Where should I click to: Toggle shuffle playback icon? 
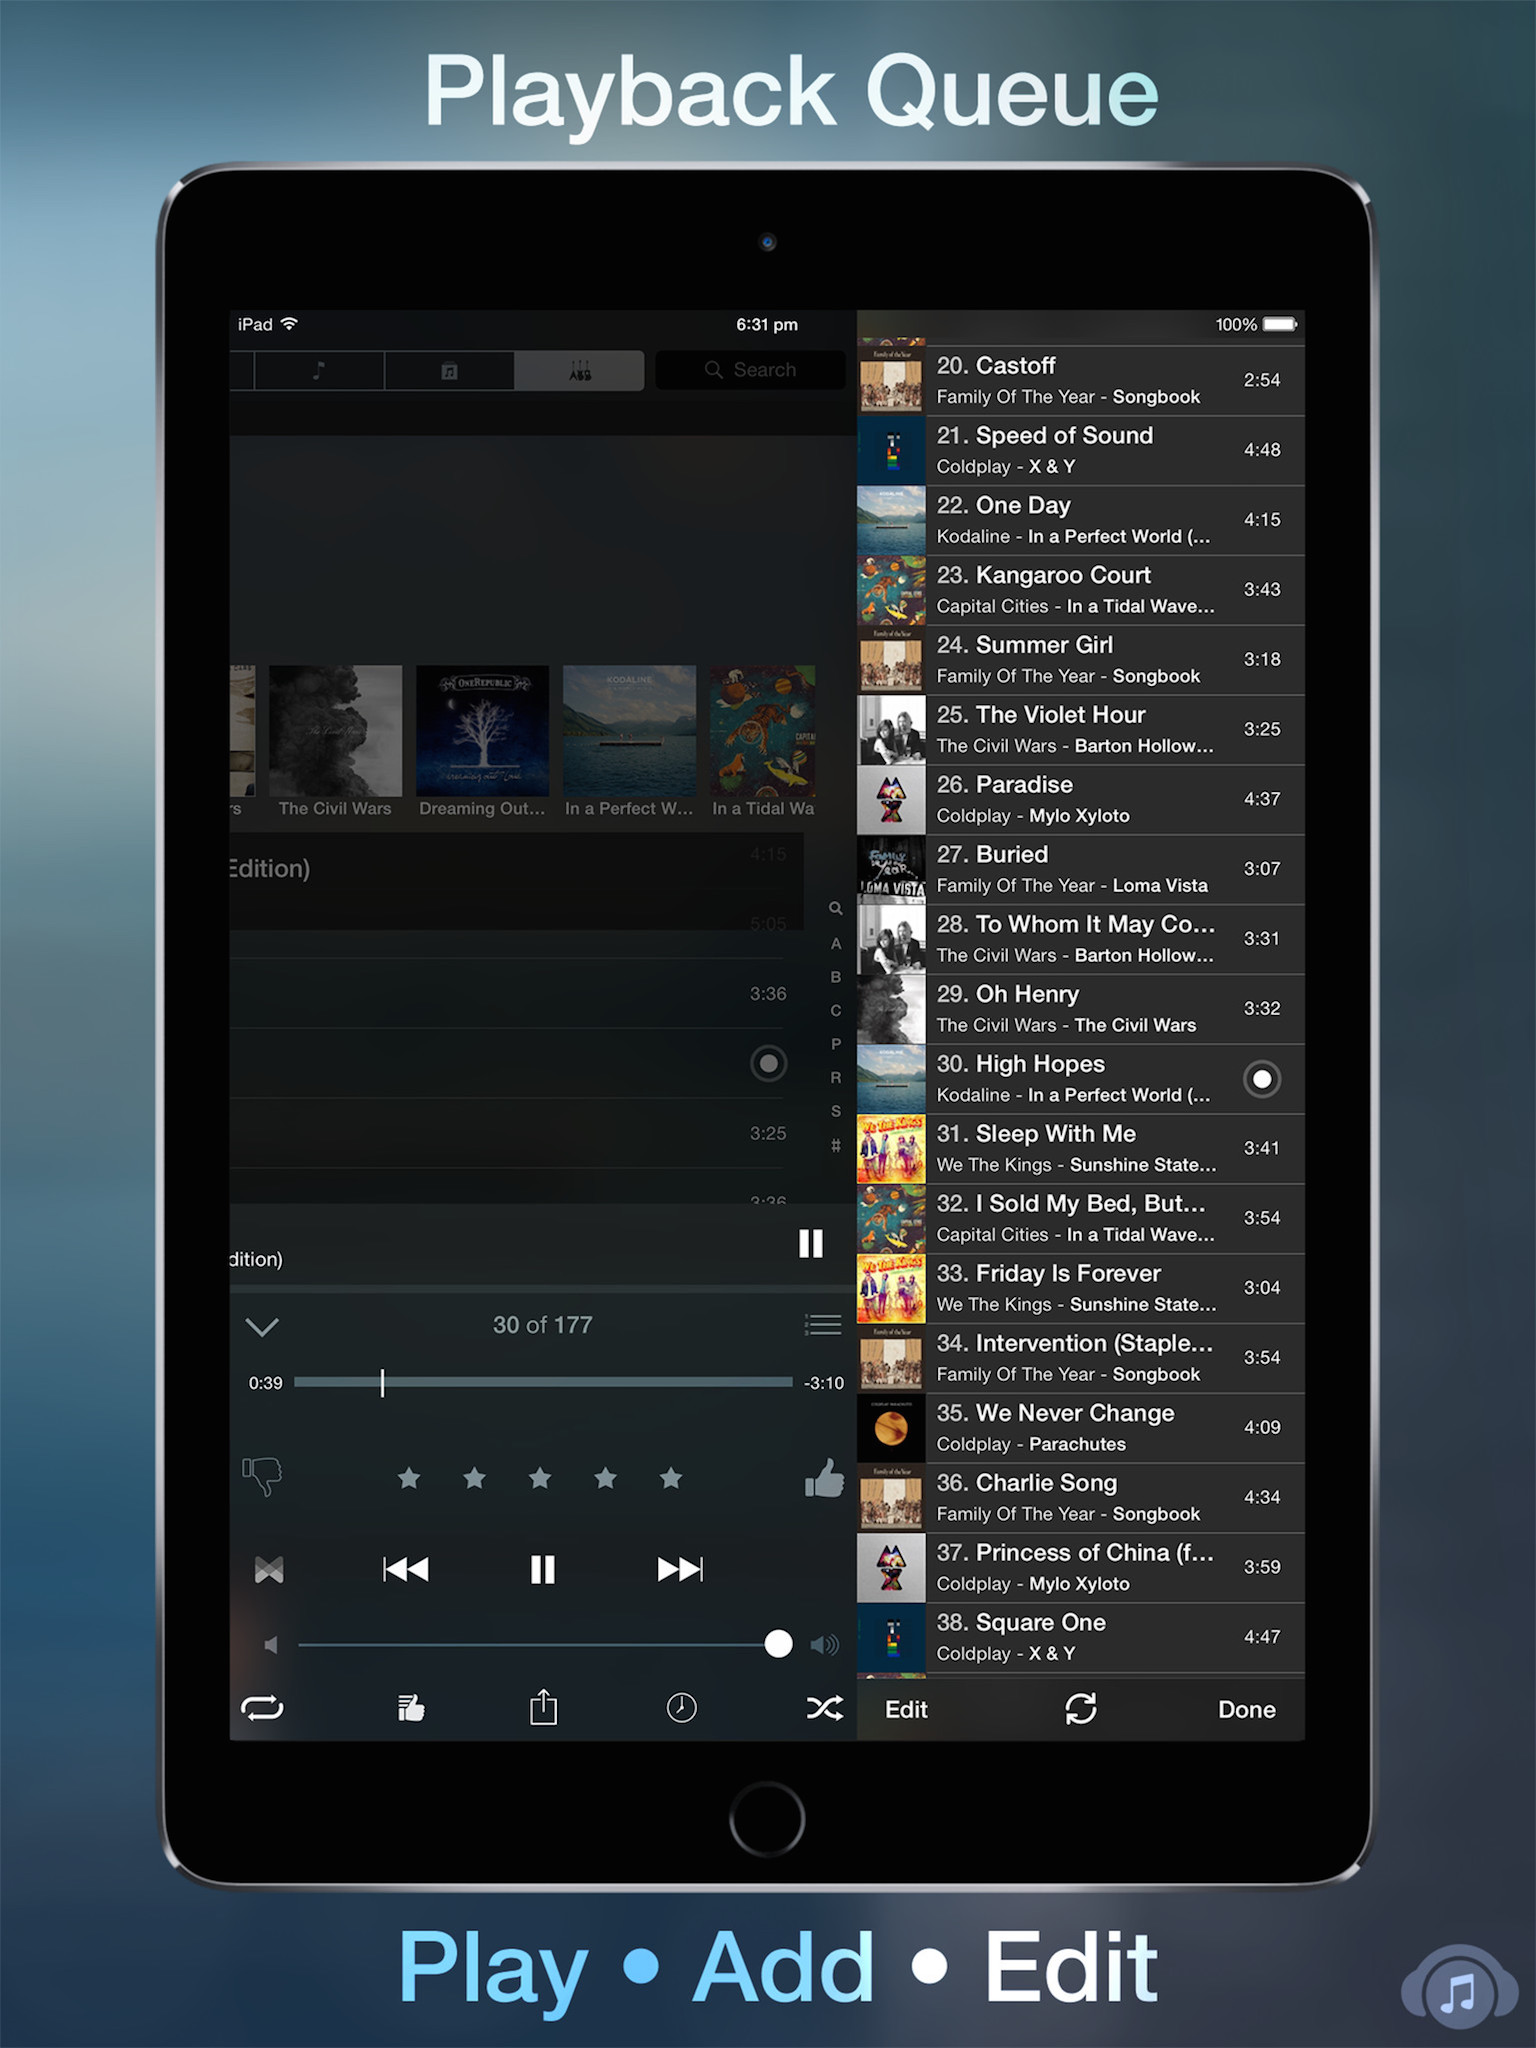824,1708
